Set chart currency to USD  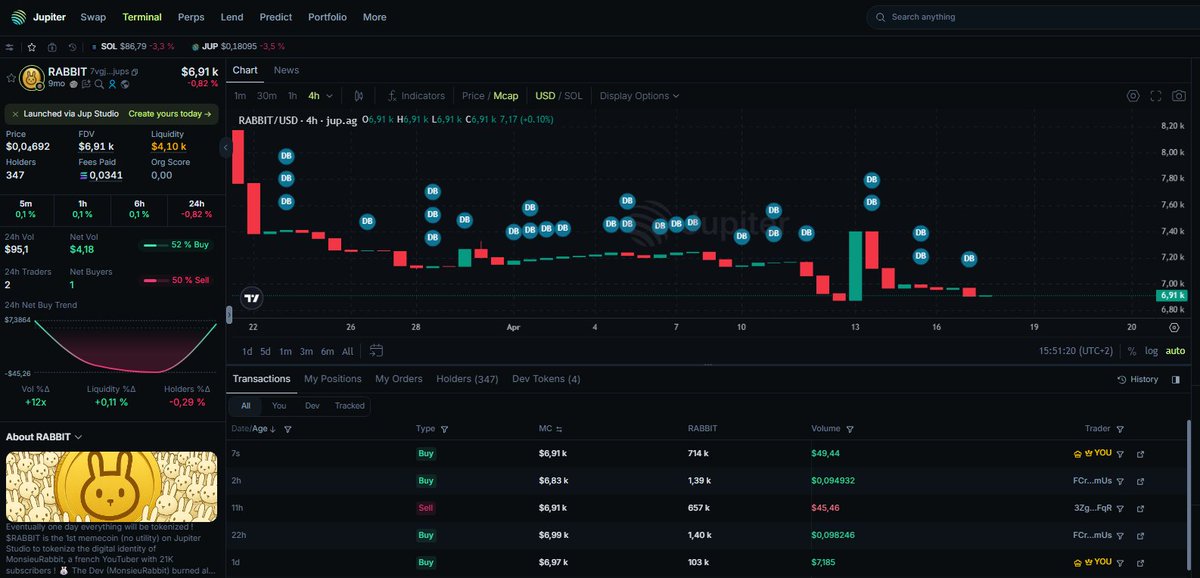tap(545, 96)
